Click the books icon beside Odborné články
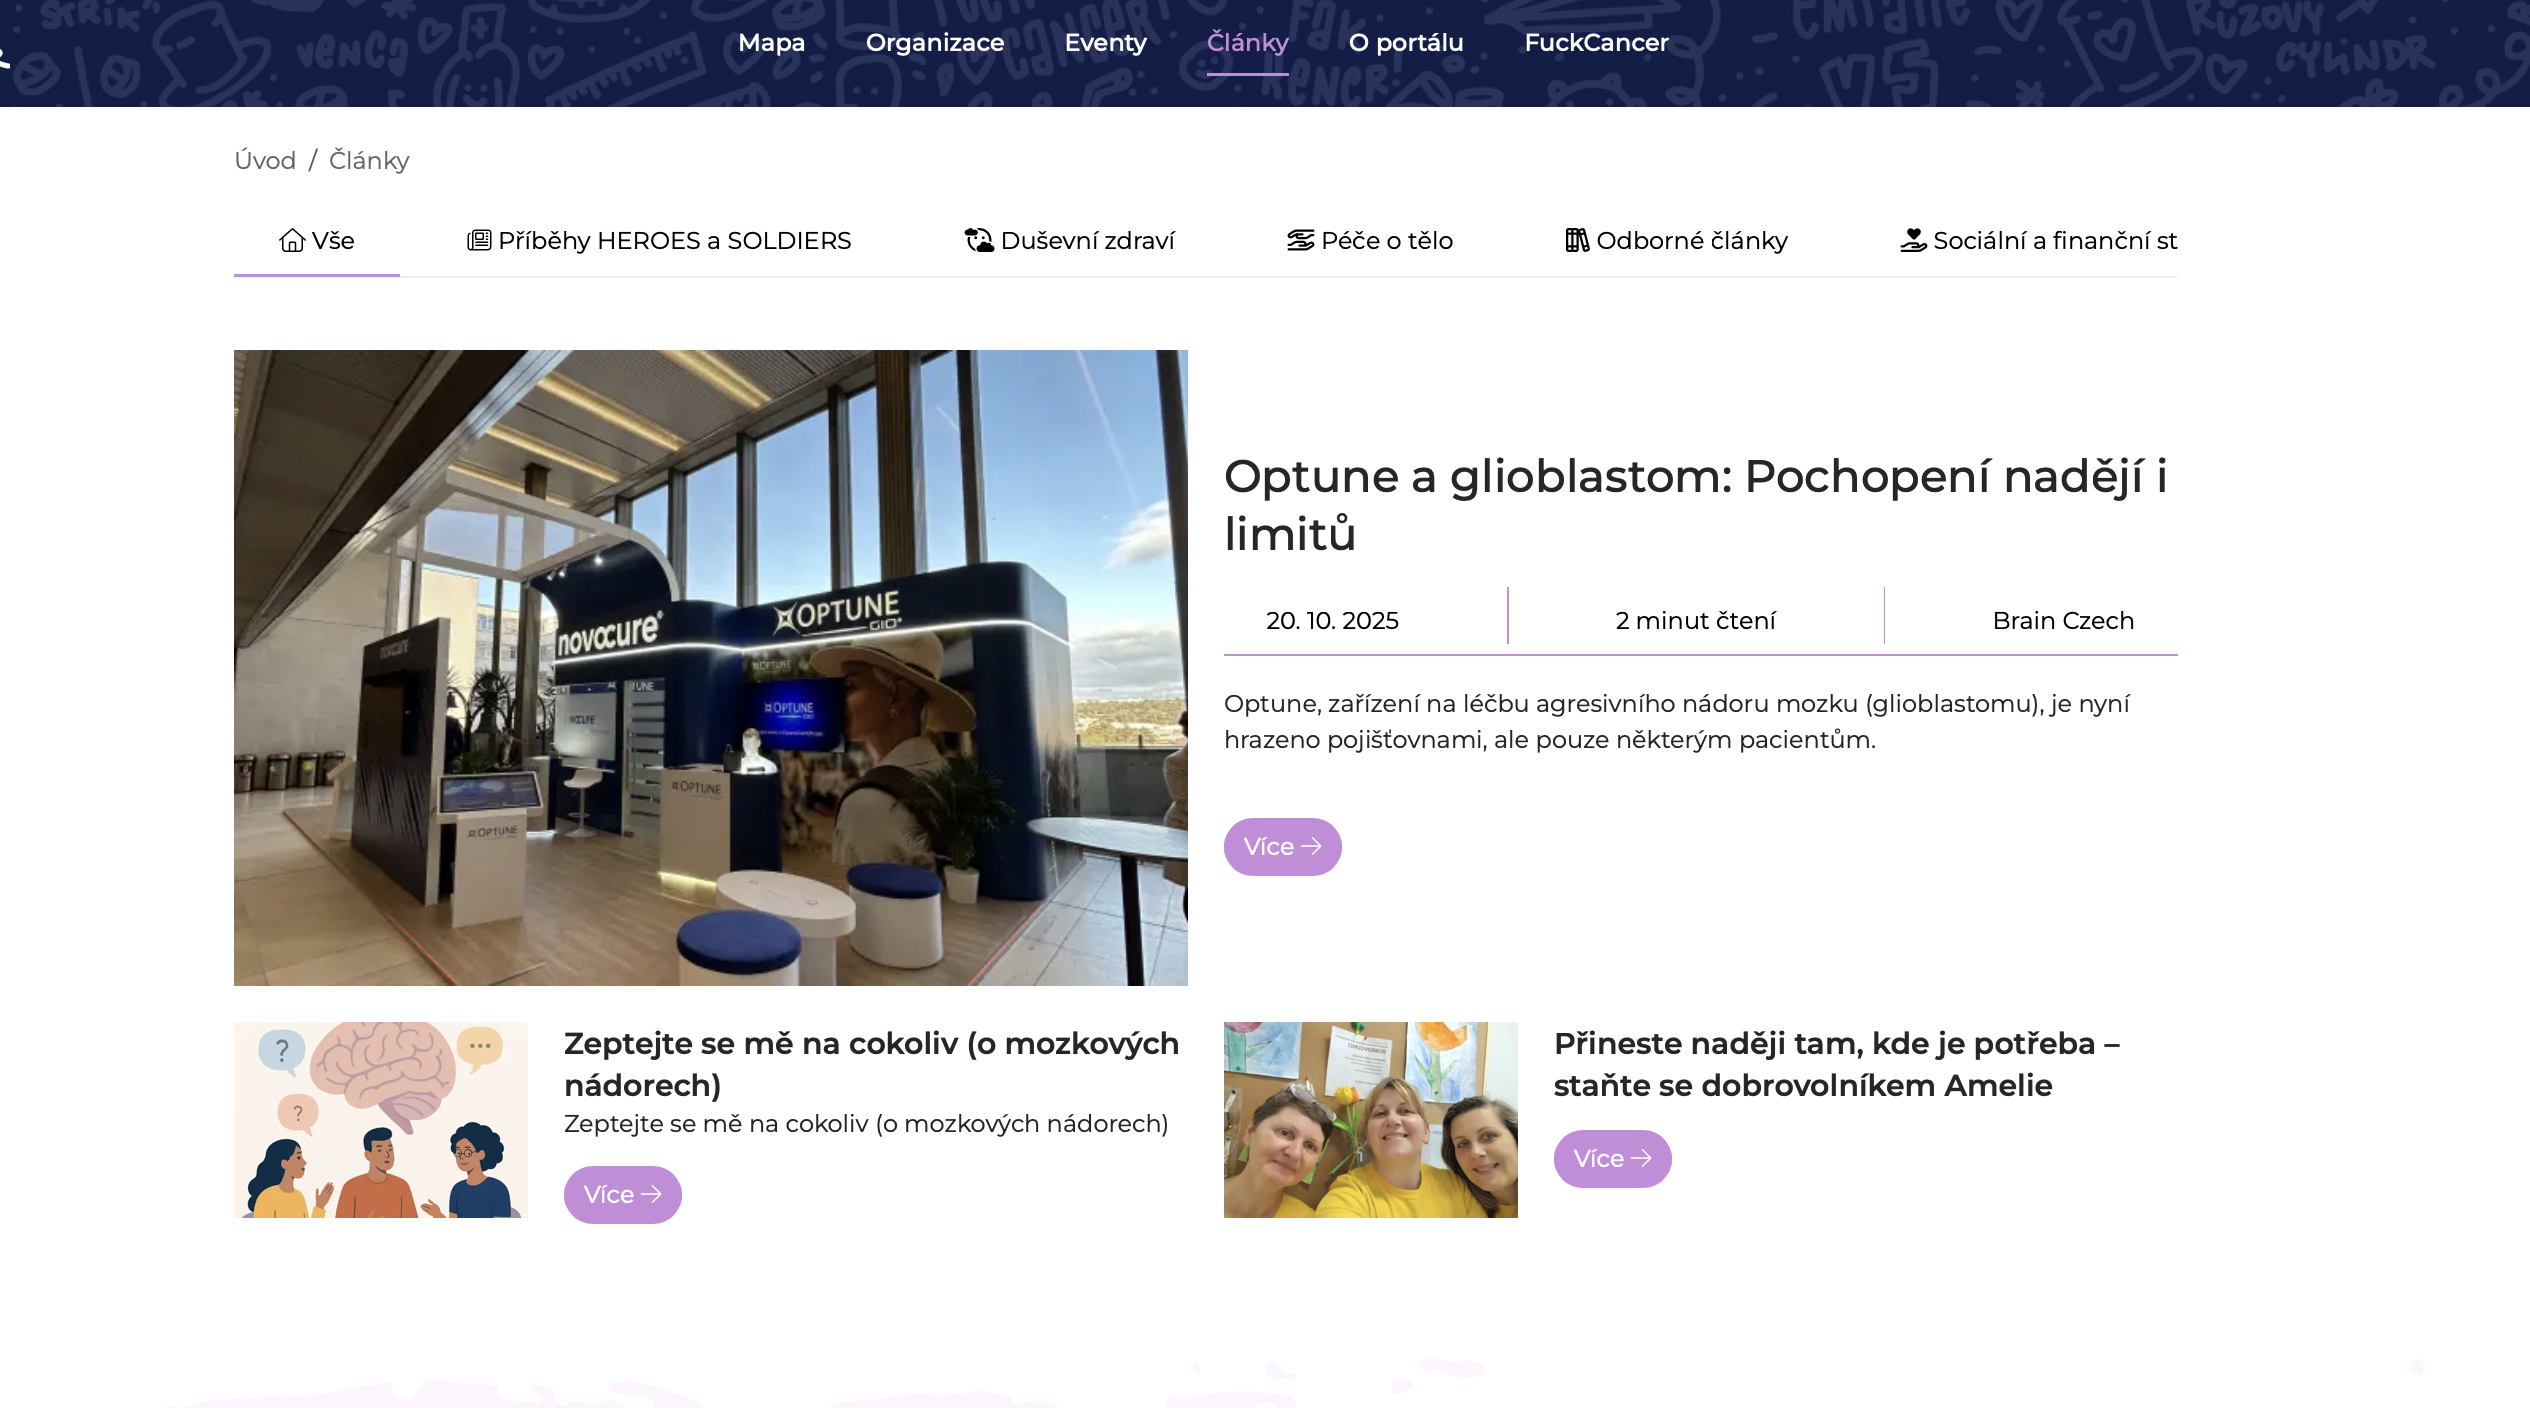The image size is (2530, 1408). (1577, 241)
